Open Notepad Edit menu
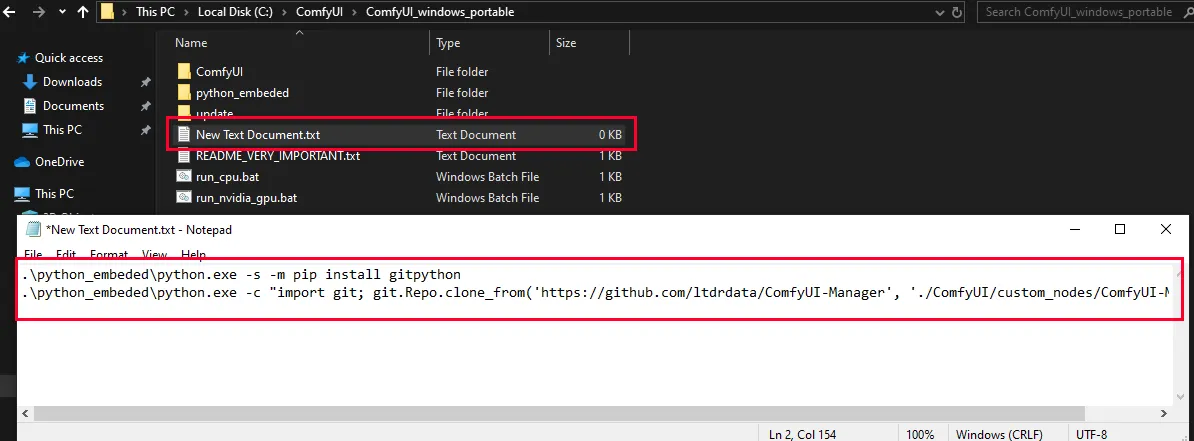 65,254
